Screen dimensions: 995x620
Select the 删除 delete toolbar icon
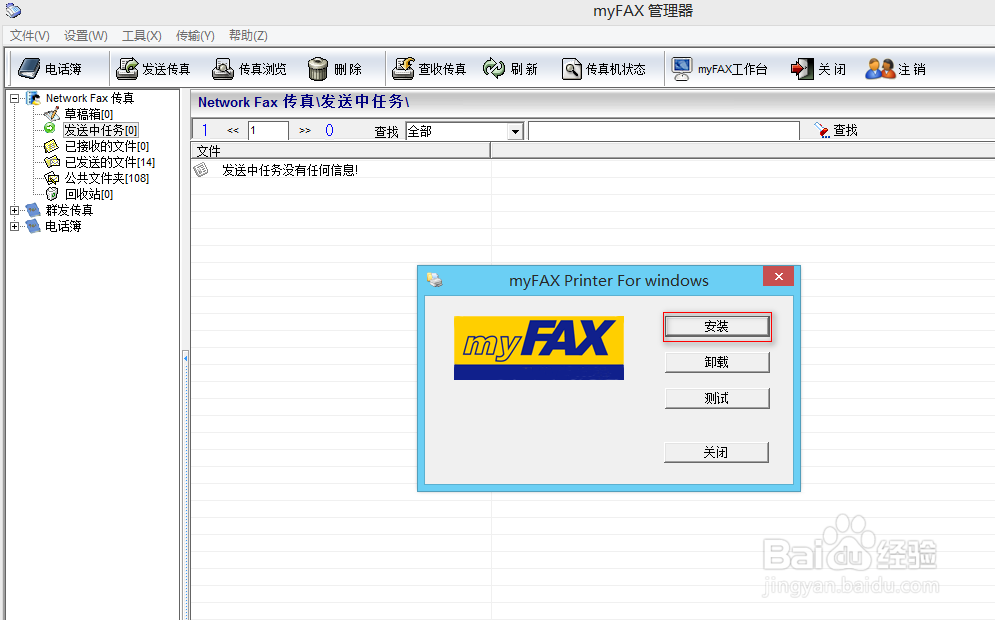click(336, 68)
